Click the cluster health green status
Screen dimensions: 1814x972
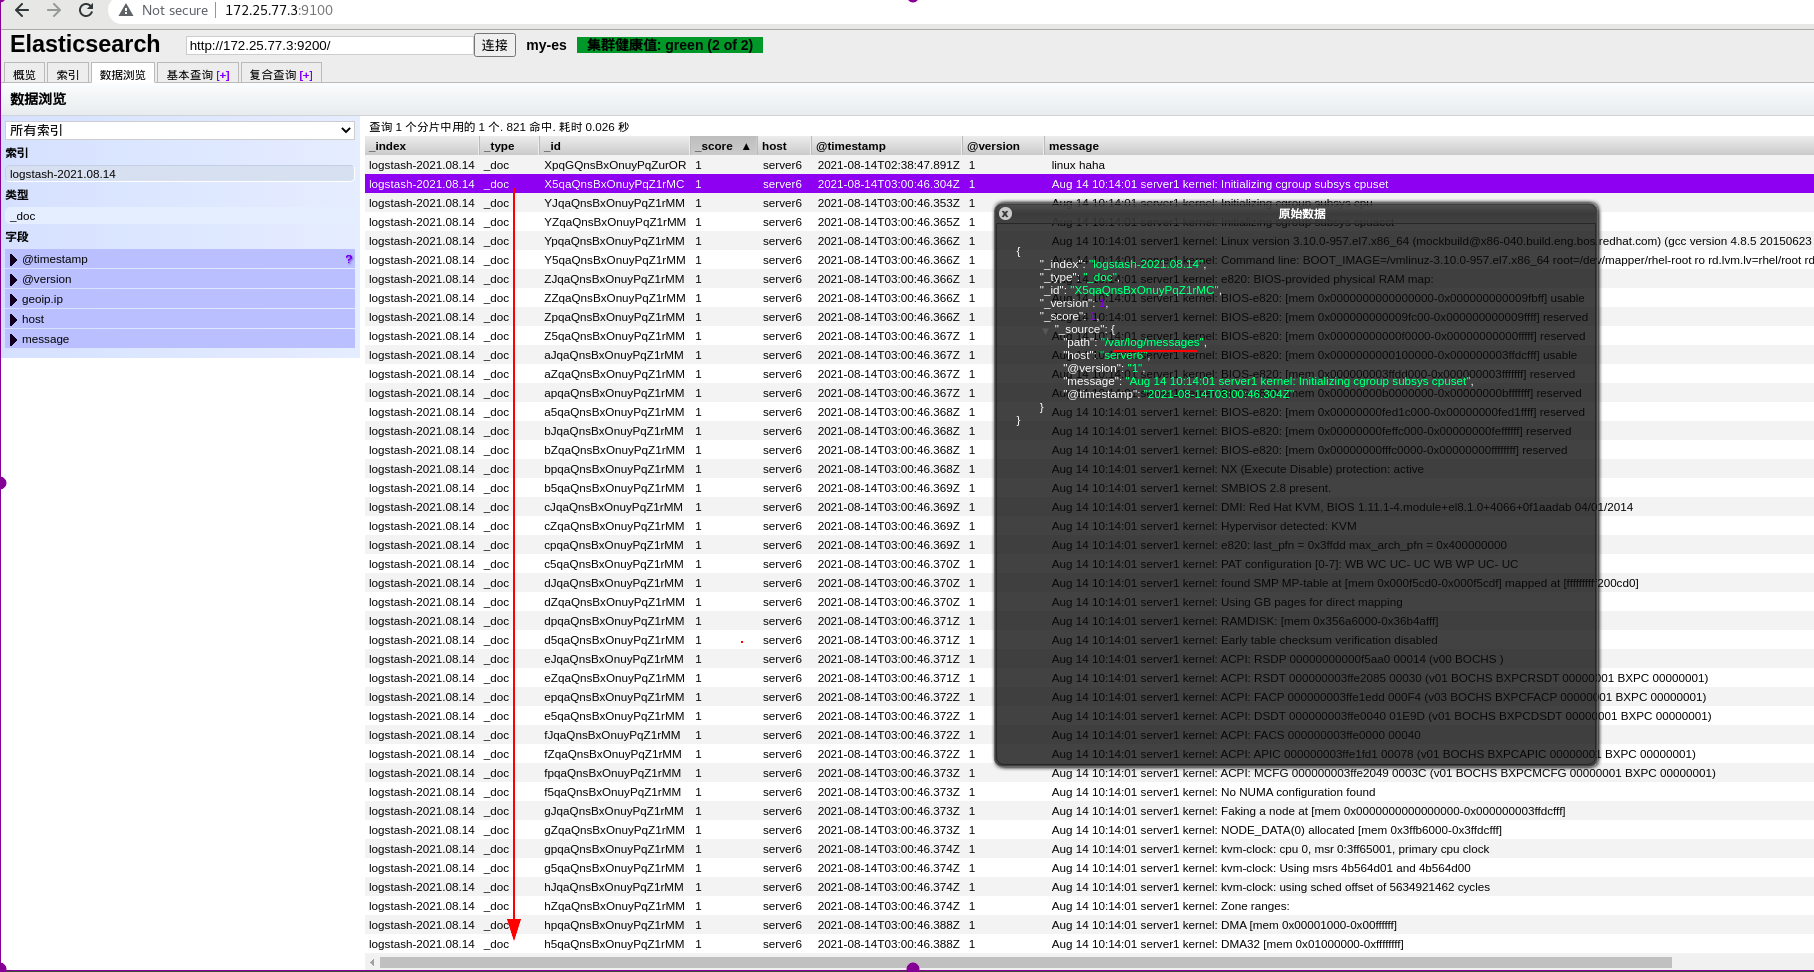click(670, 45)
